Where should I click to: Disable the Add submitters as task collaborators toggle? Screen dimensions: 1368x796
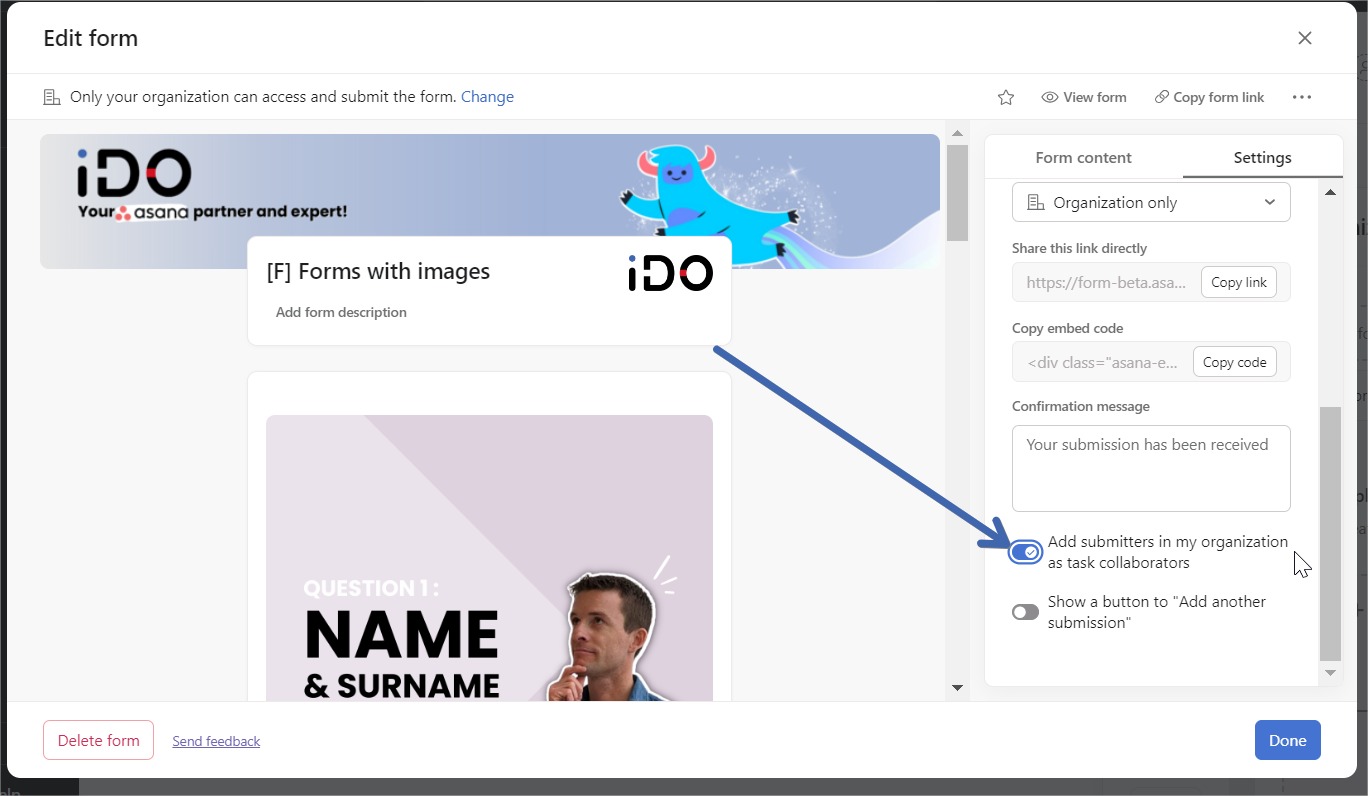pyautogui.click(x=1025, y=551)
